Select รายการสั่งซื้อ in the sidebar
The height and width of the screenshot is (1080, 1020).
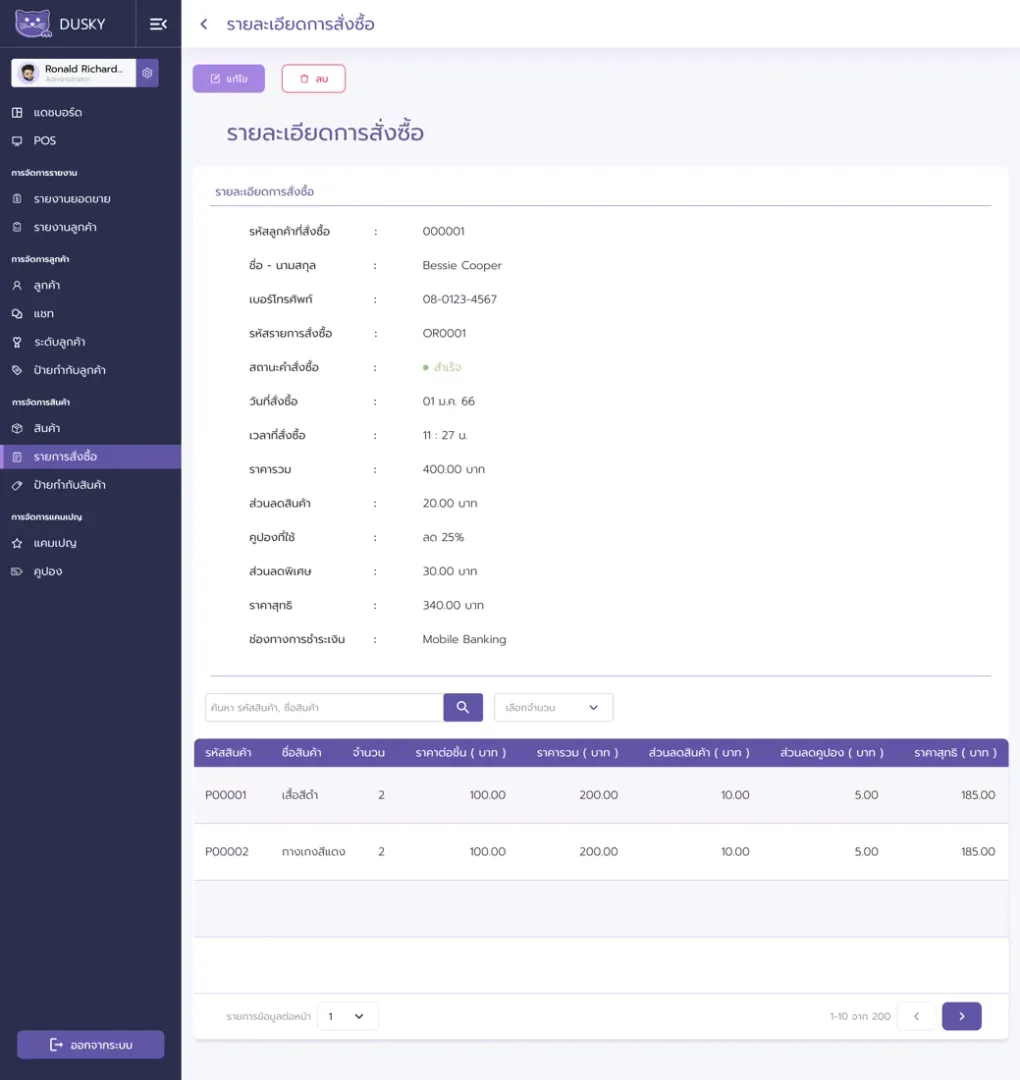90,457
